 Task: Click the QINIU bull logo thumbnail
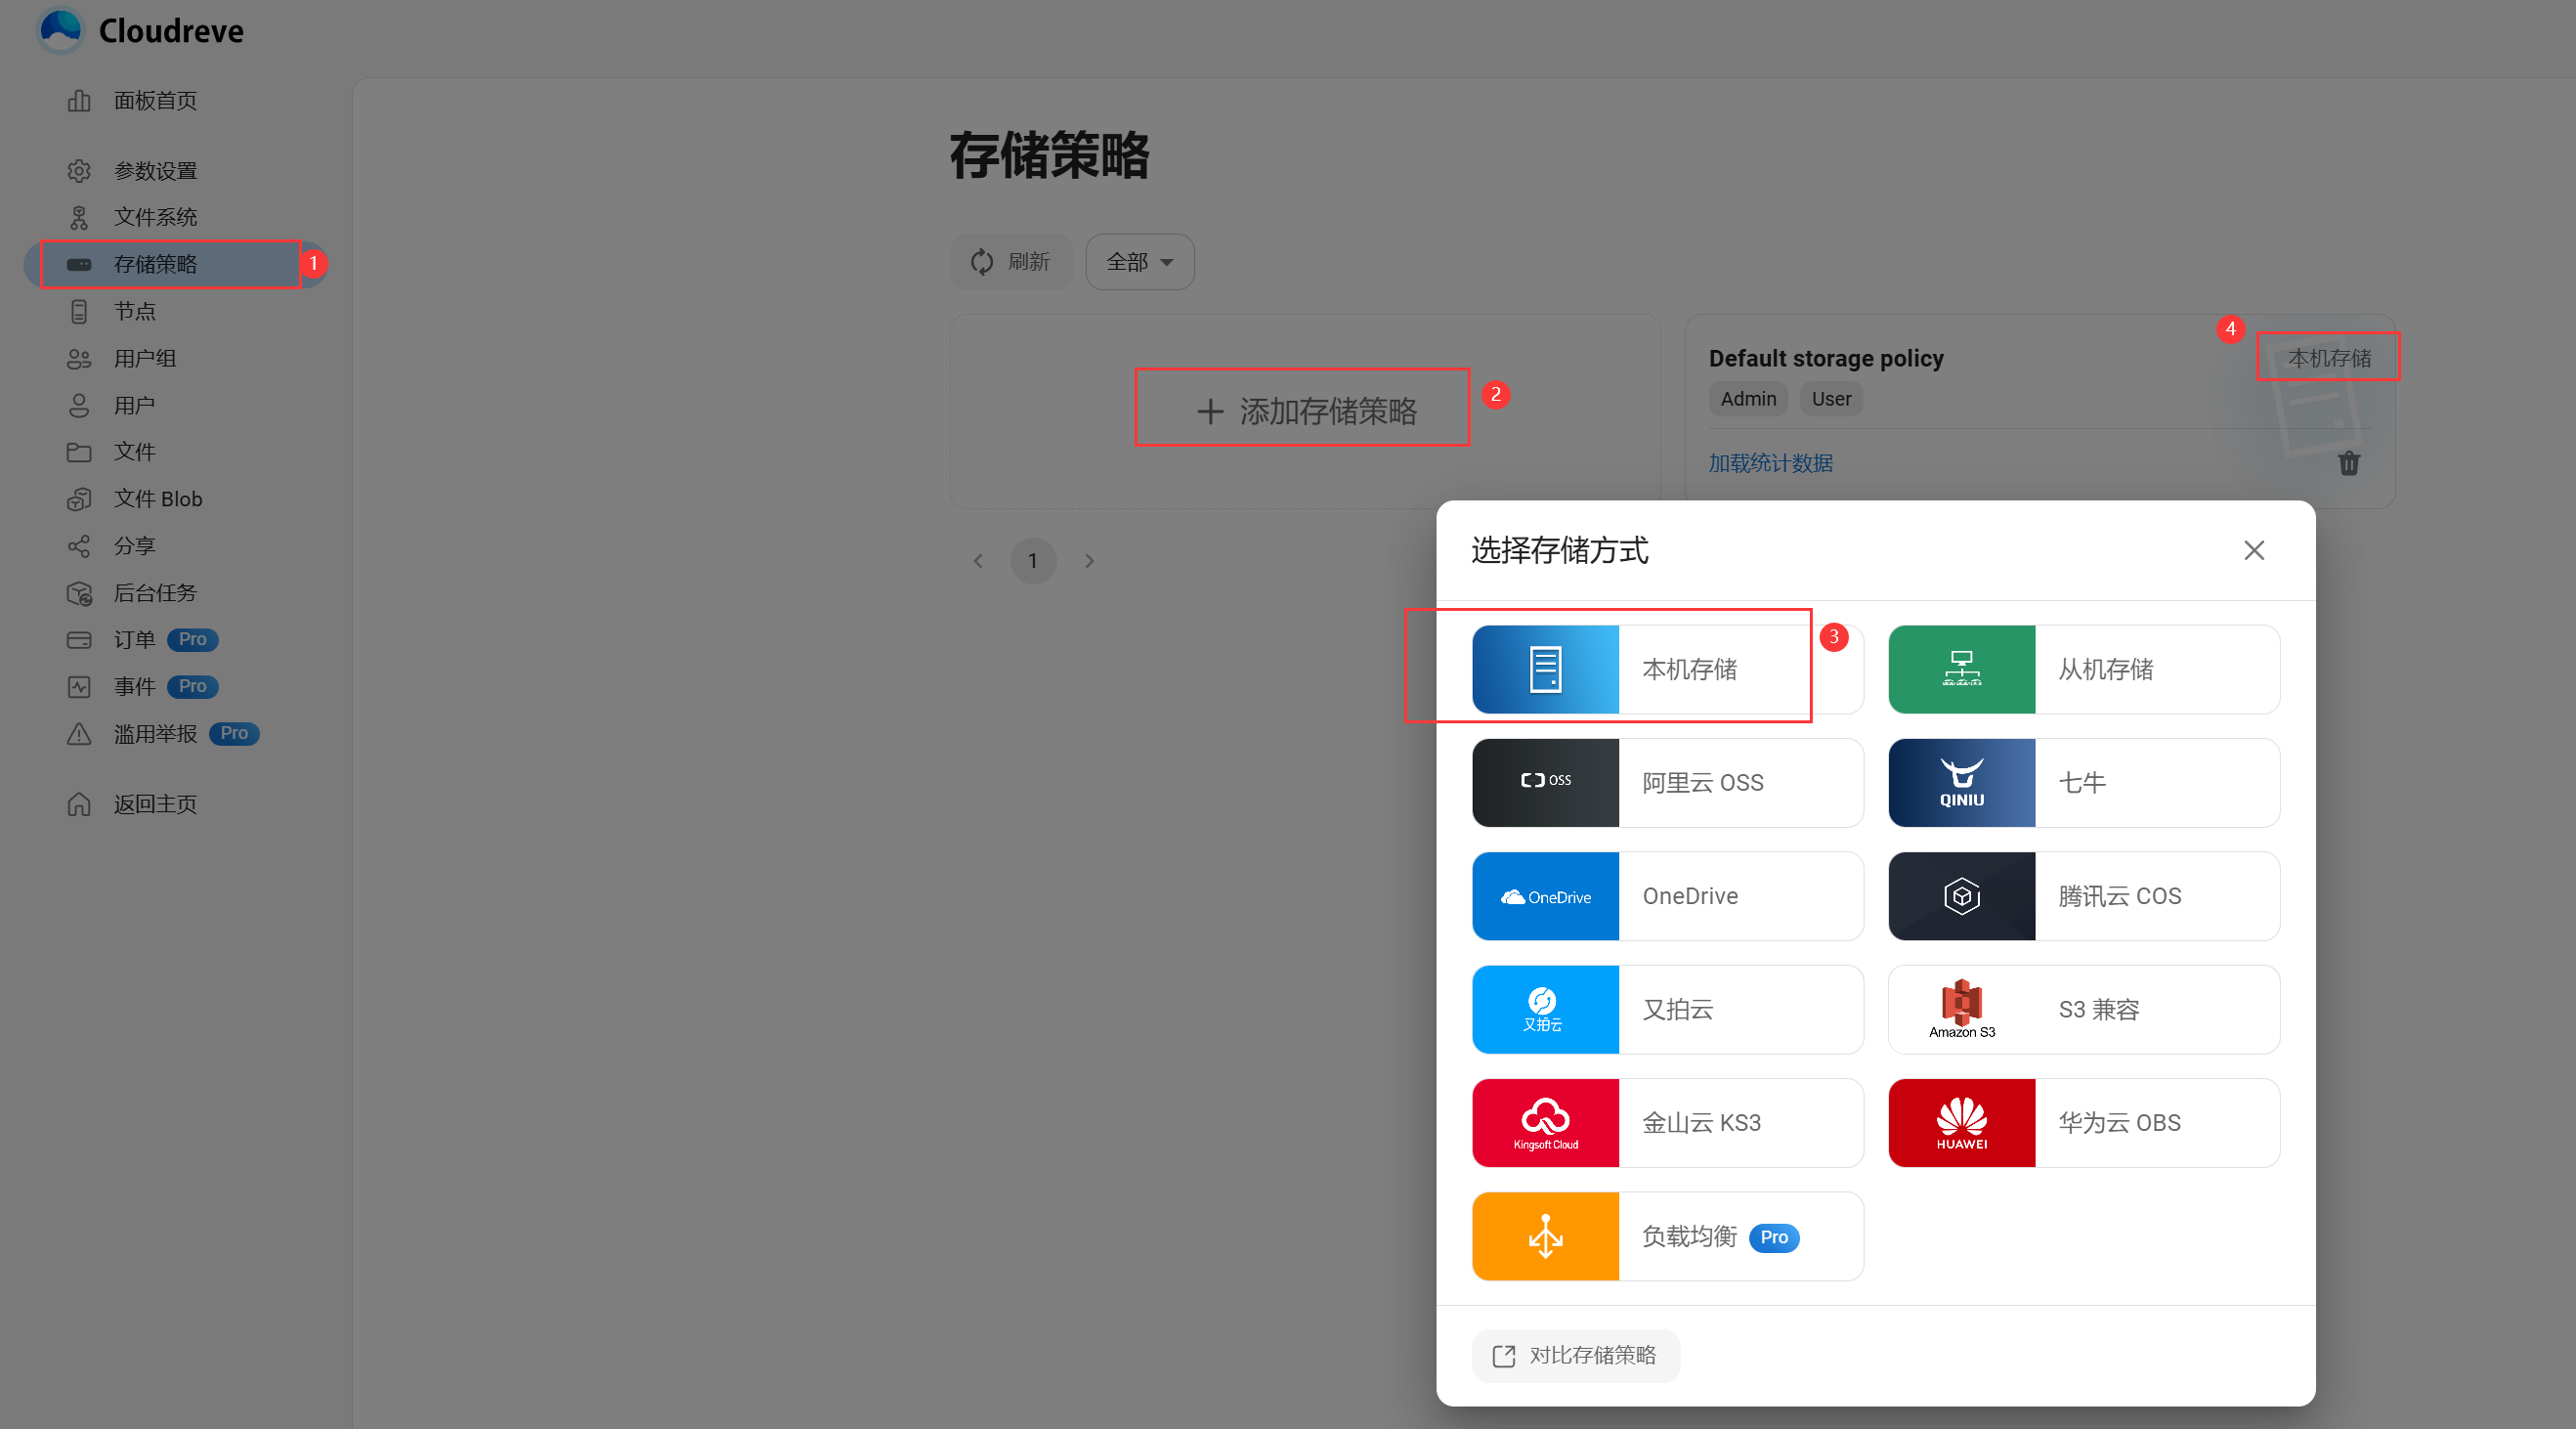point(1961,783)
